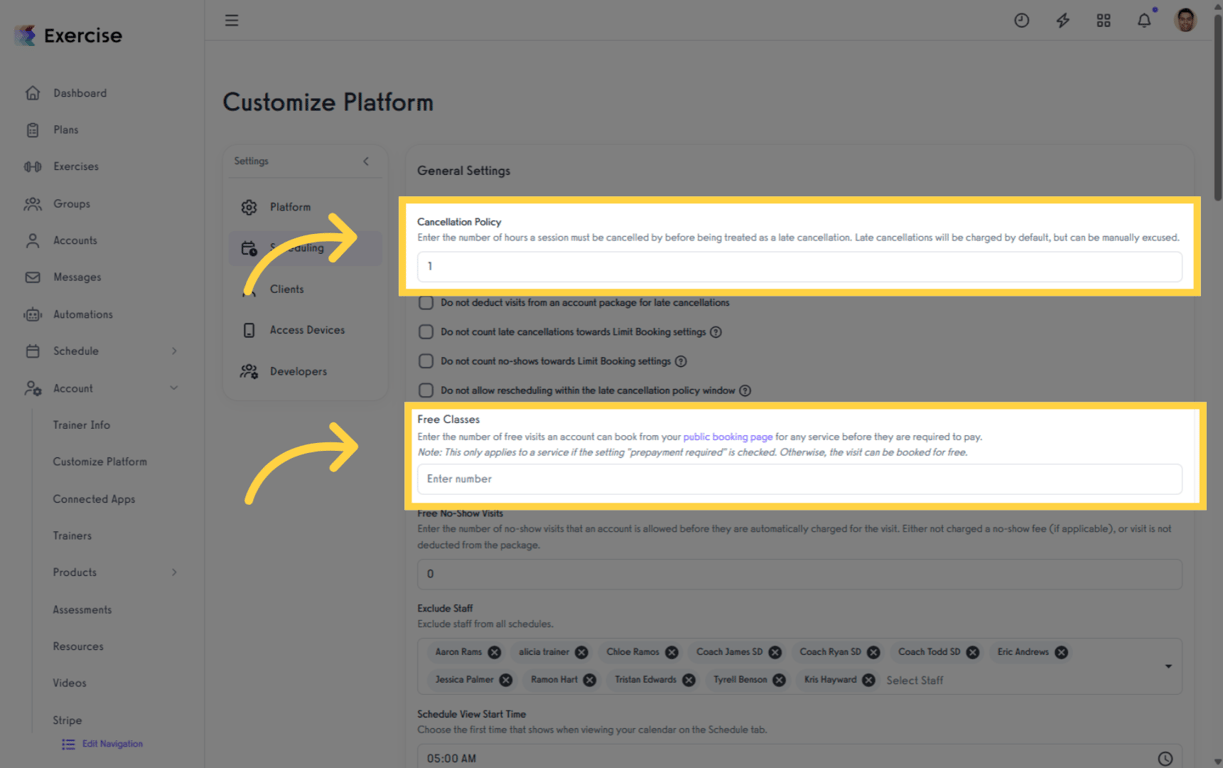Remove Coach Ryan SD from excluded staff

[x=873, y=652]
